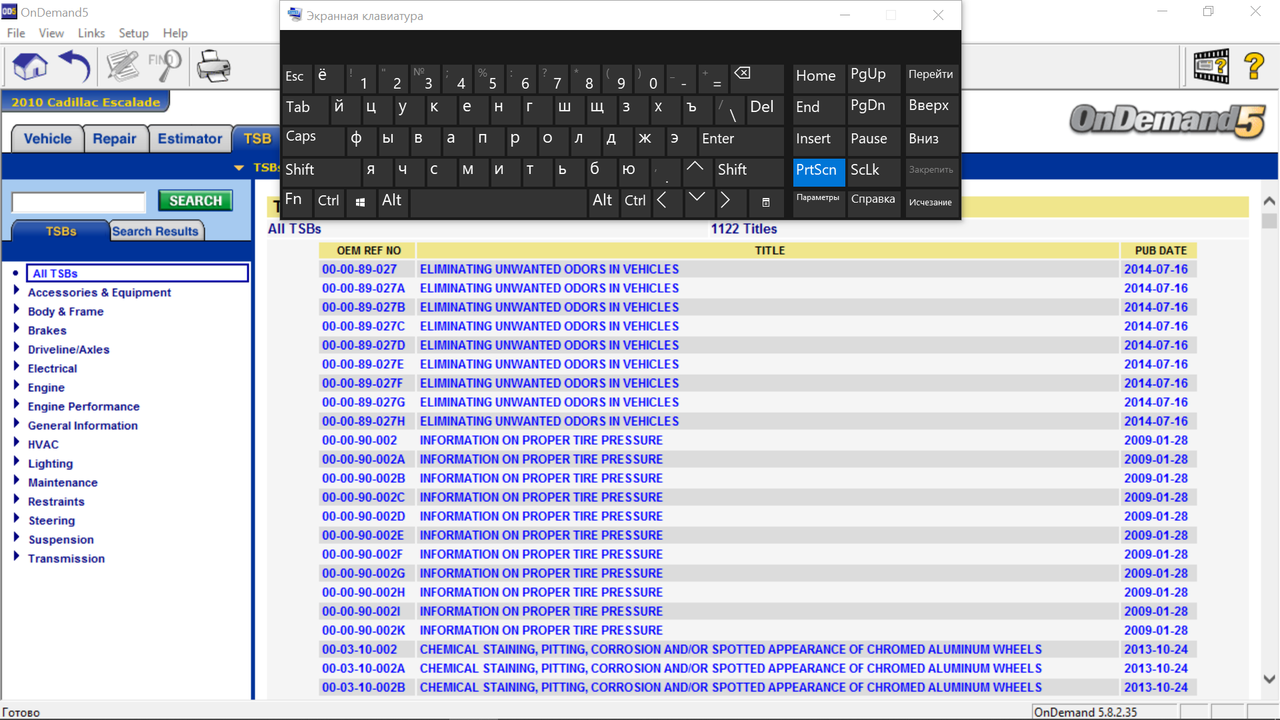This screenshot has height=720, width=1280.
Task: Select All TSBs in category list
Action: coord(137,273)
